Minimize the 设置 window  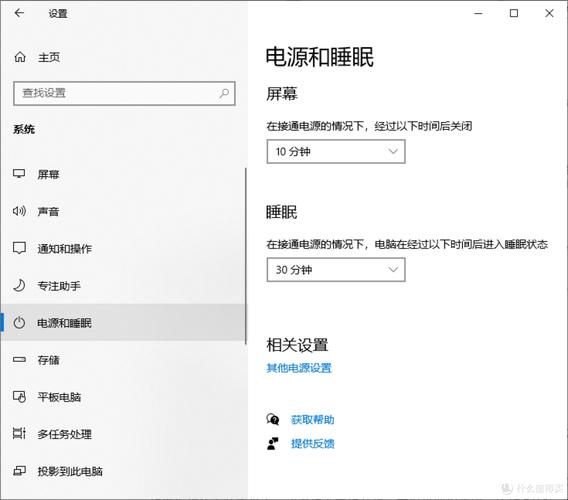click(479, 13)
